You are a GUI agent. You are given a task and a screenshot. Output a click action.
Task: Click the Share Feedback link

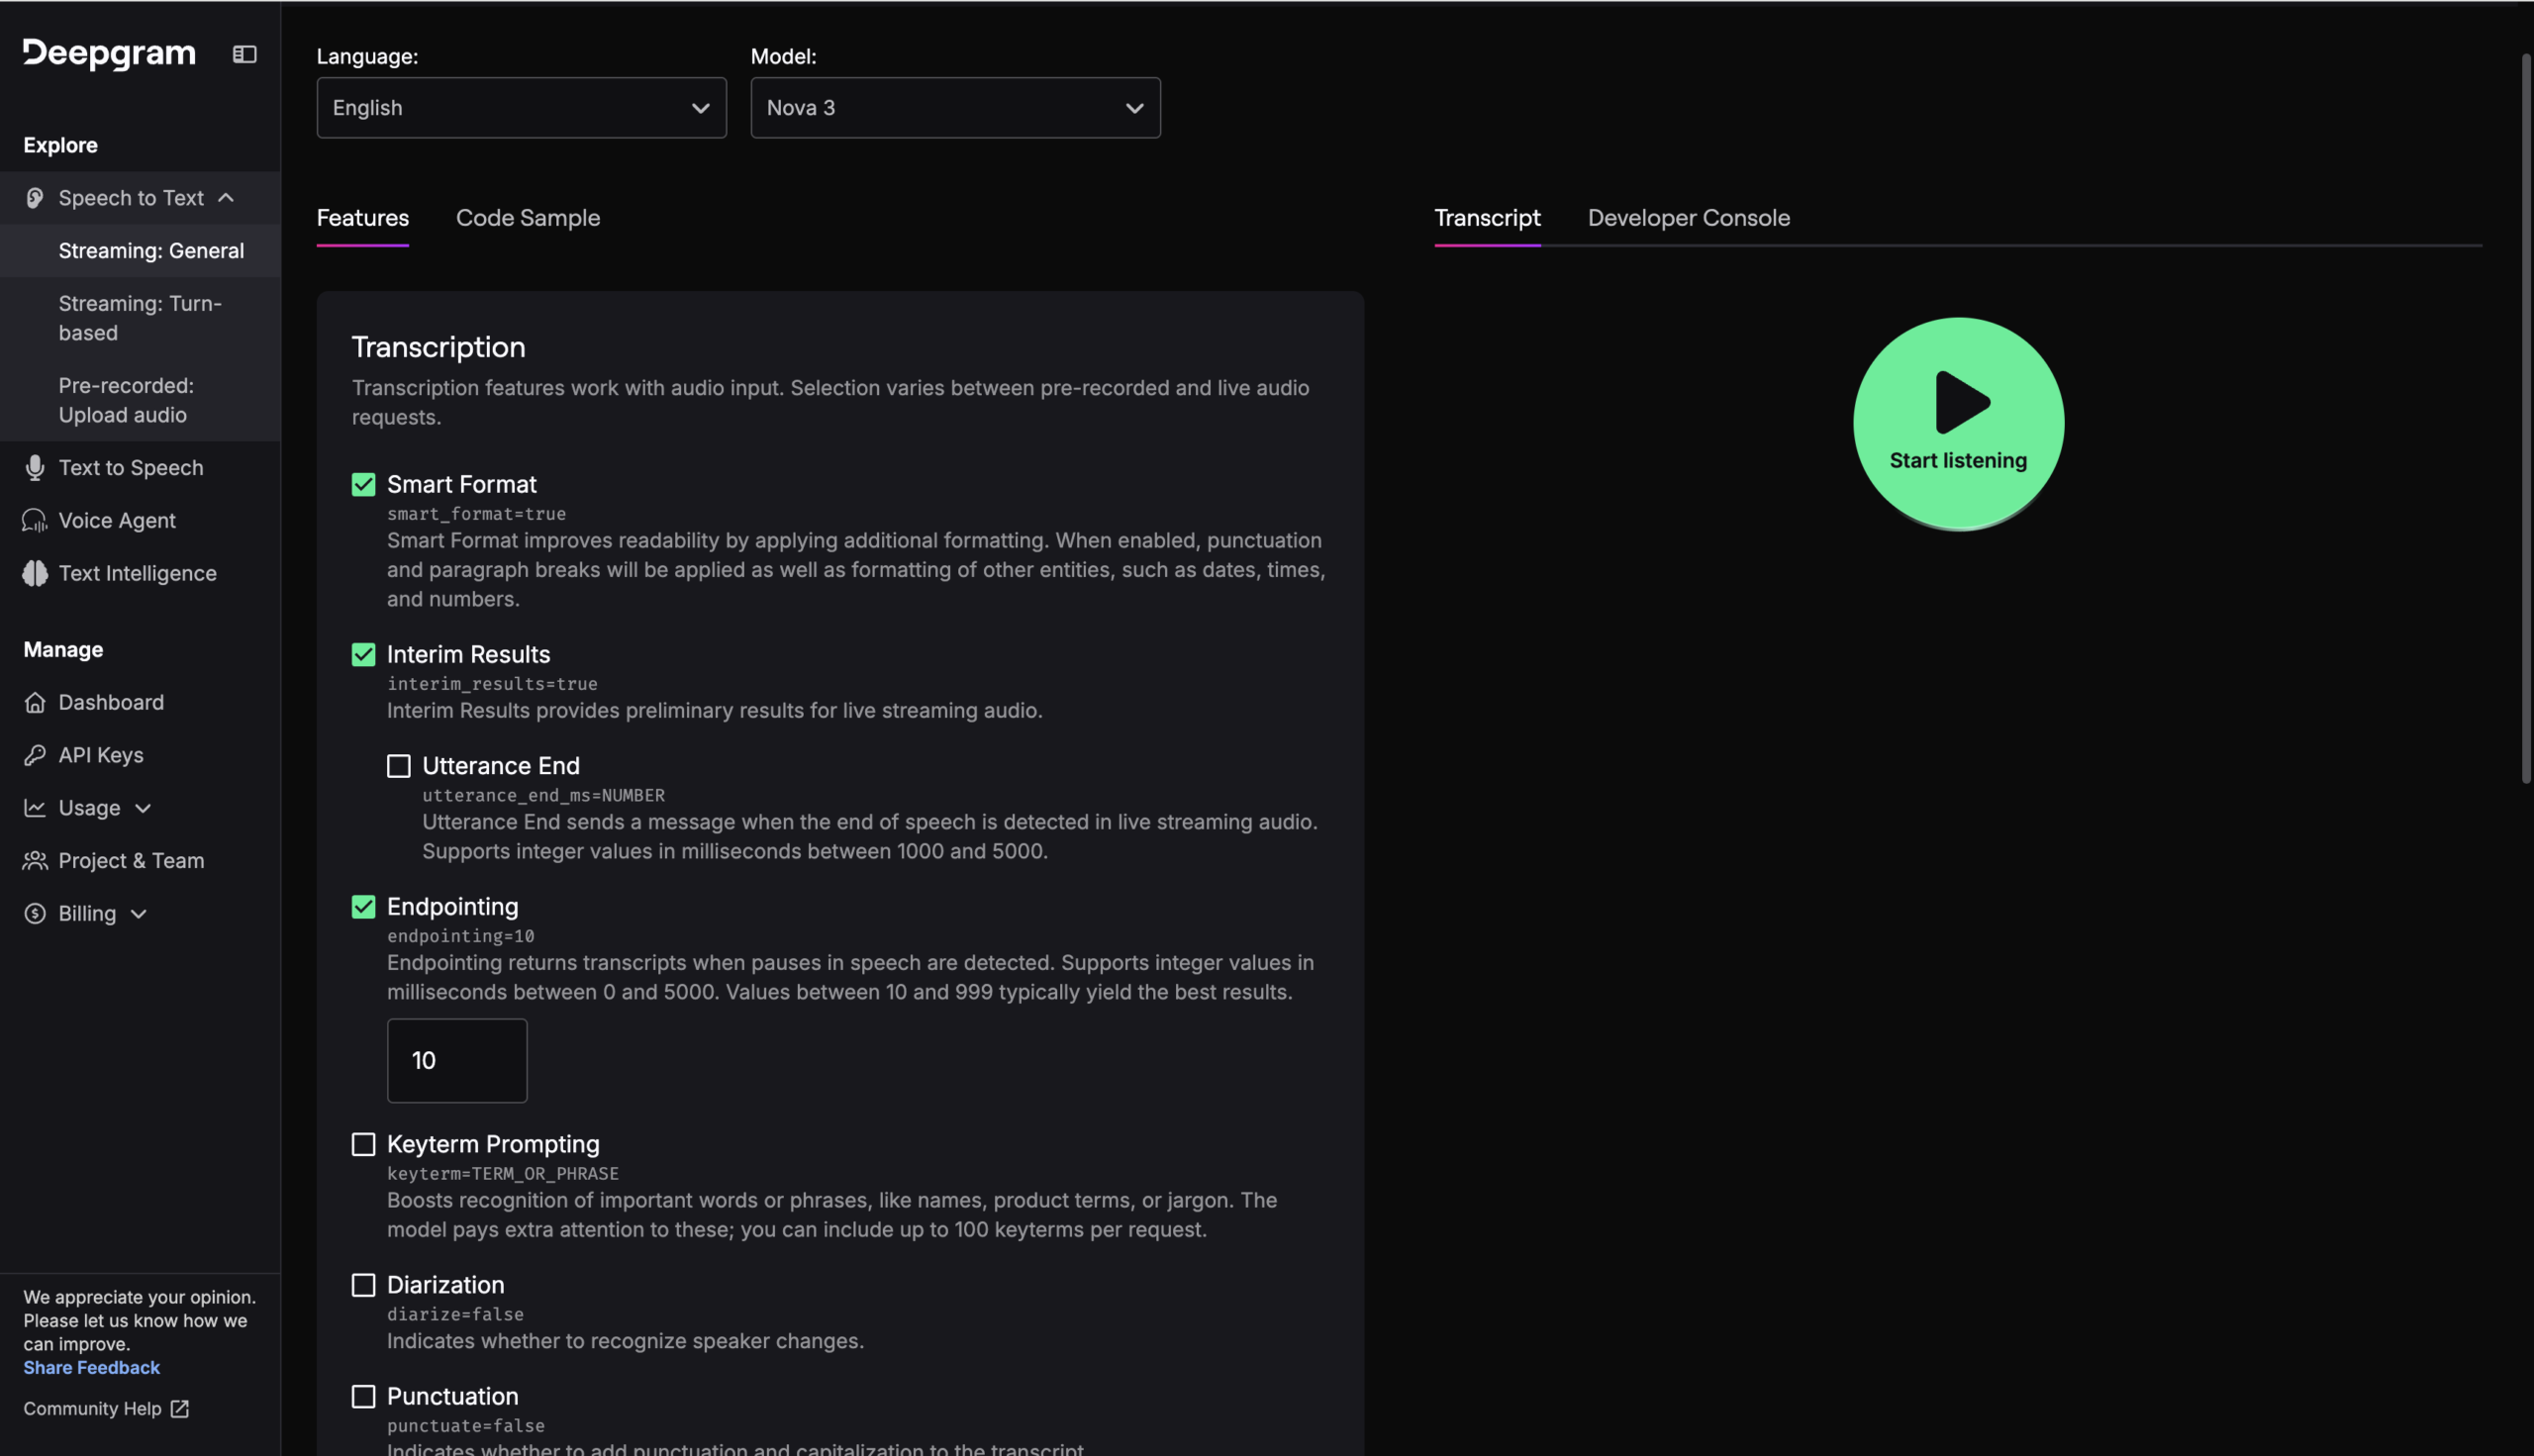(92, 1368)
